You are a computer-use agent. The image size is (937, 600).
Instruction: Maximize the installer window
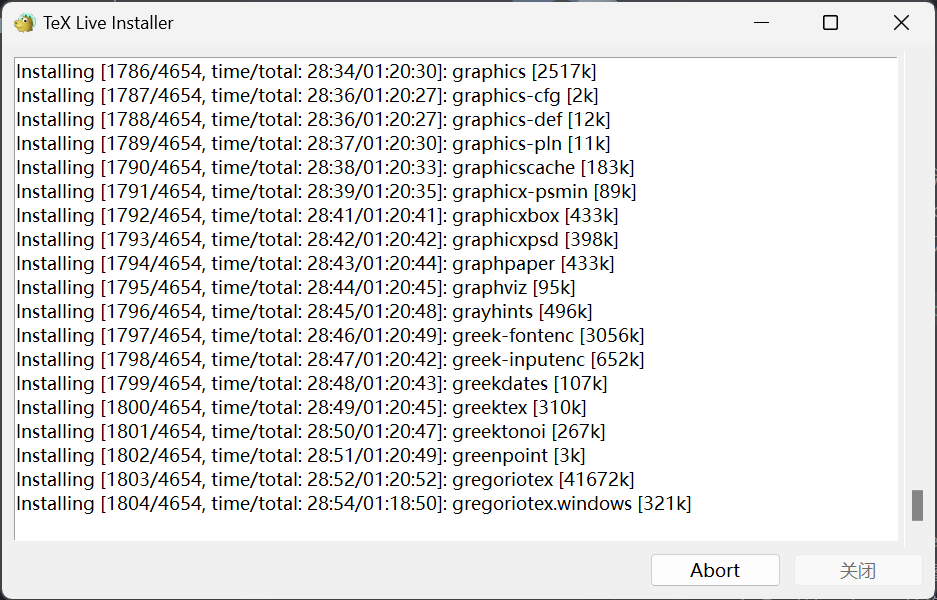click(x=830, y=23)
